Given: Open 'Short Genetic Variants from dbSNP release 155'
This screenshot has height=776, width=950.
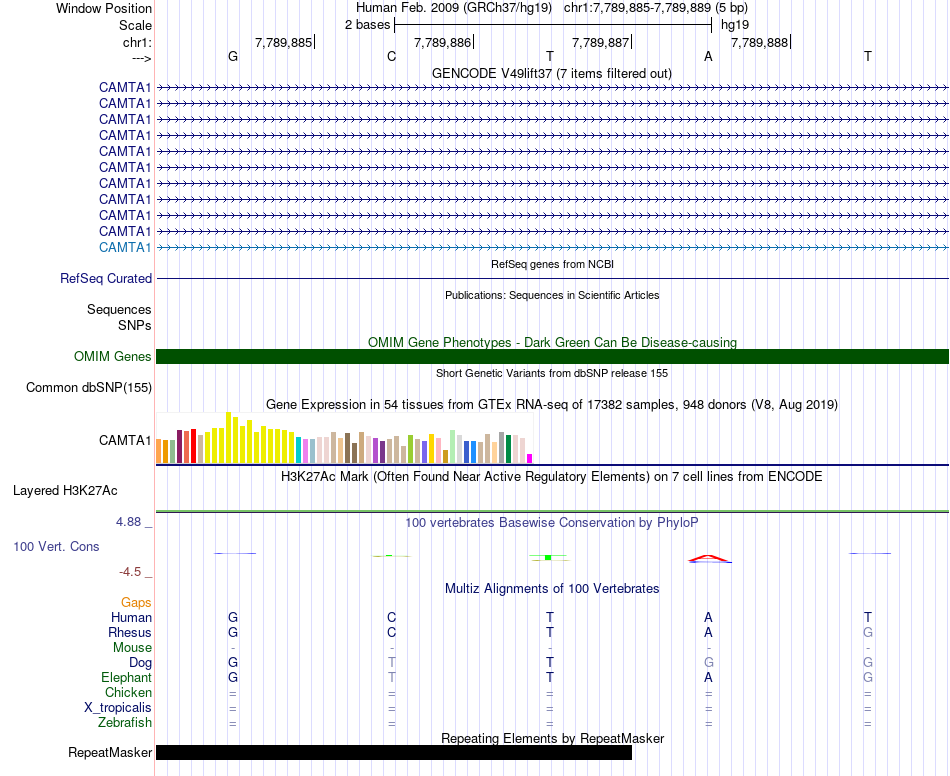Looking at the screenshot, I should click(x=552, y=373).
